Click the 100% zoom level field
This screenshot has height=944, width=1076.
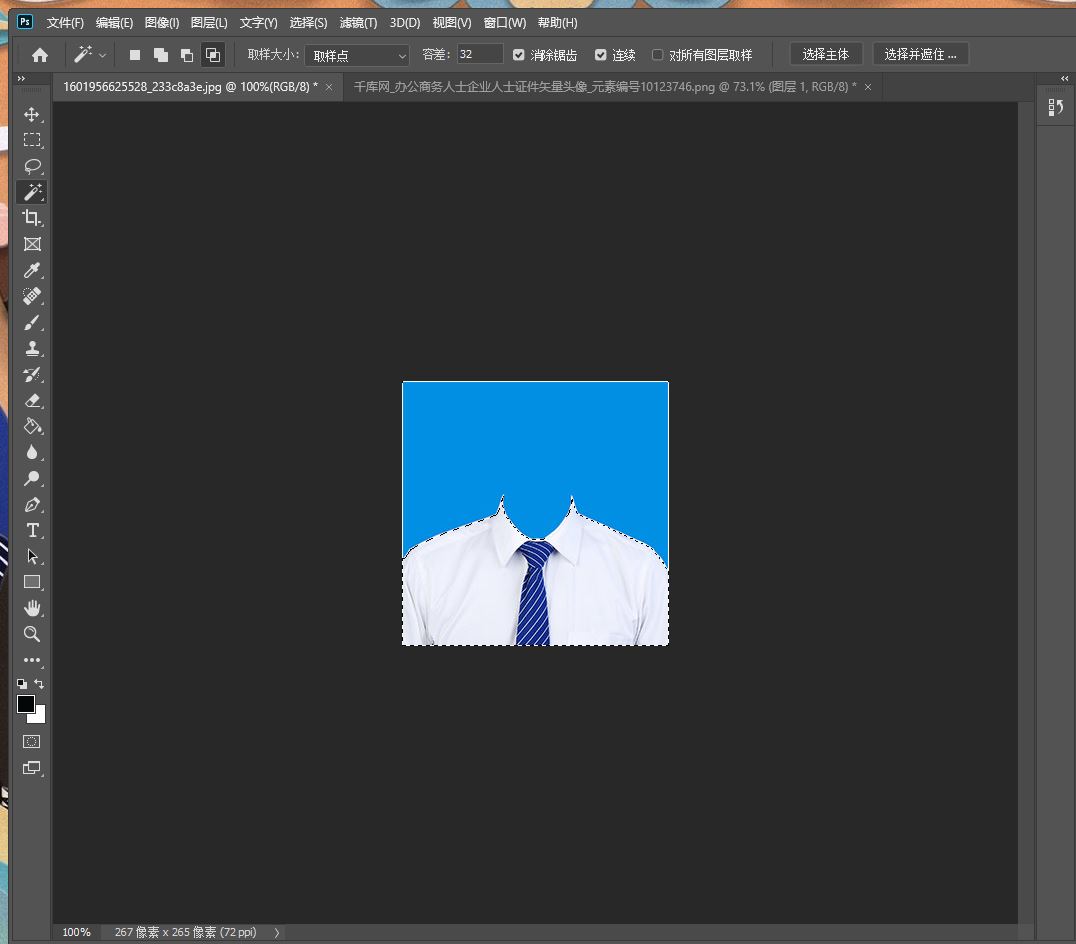tap(76, 932)
